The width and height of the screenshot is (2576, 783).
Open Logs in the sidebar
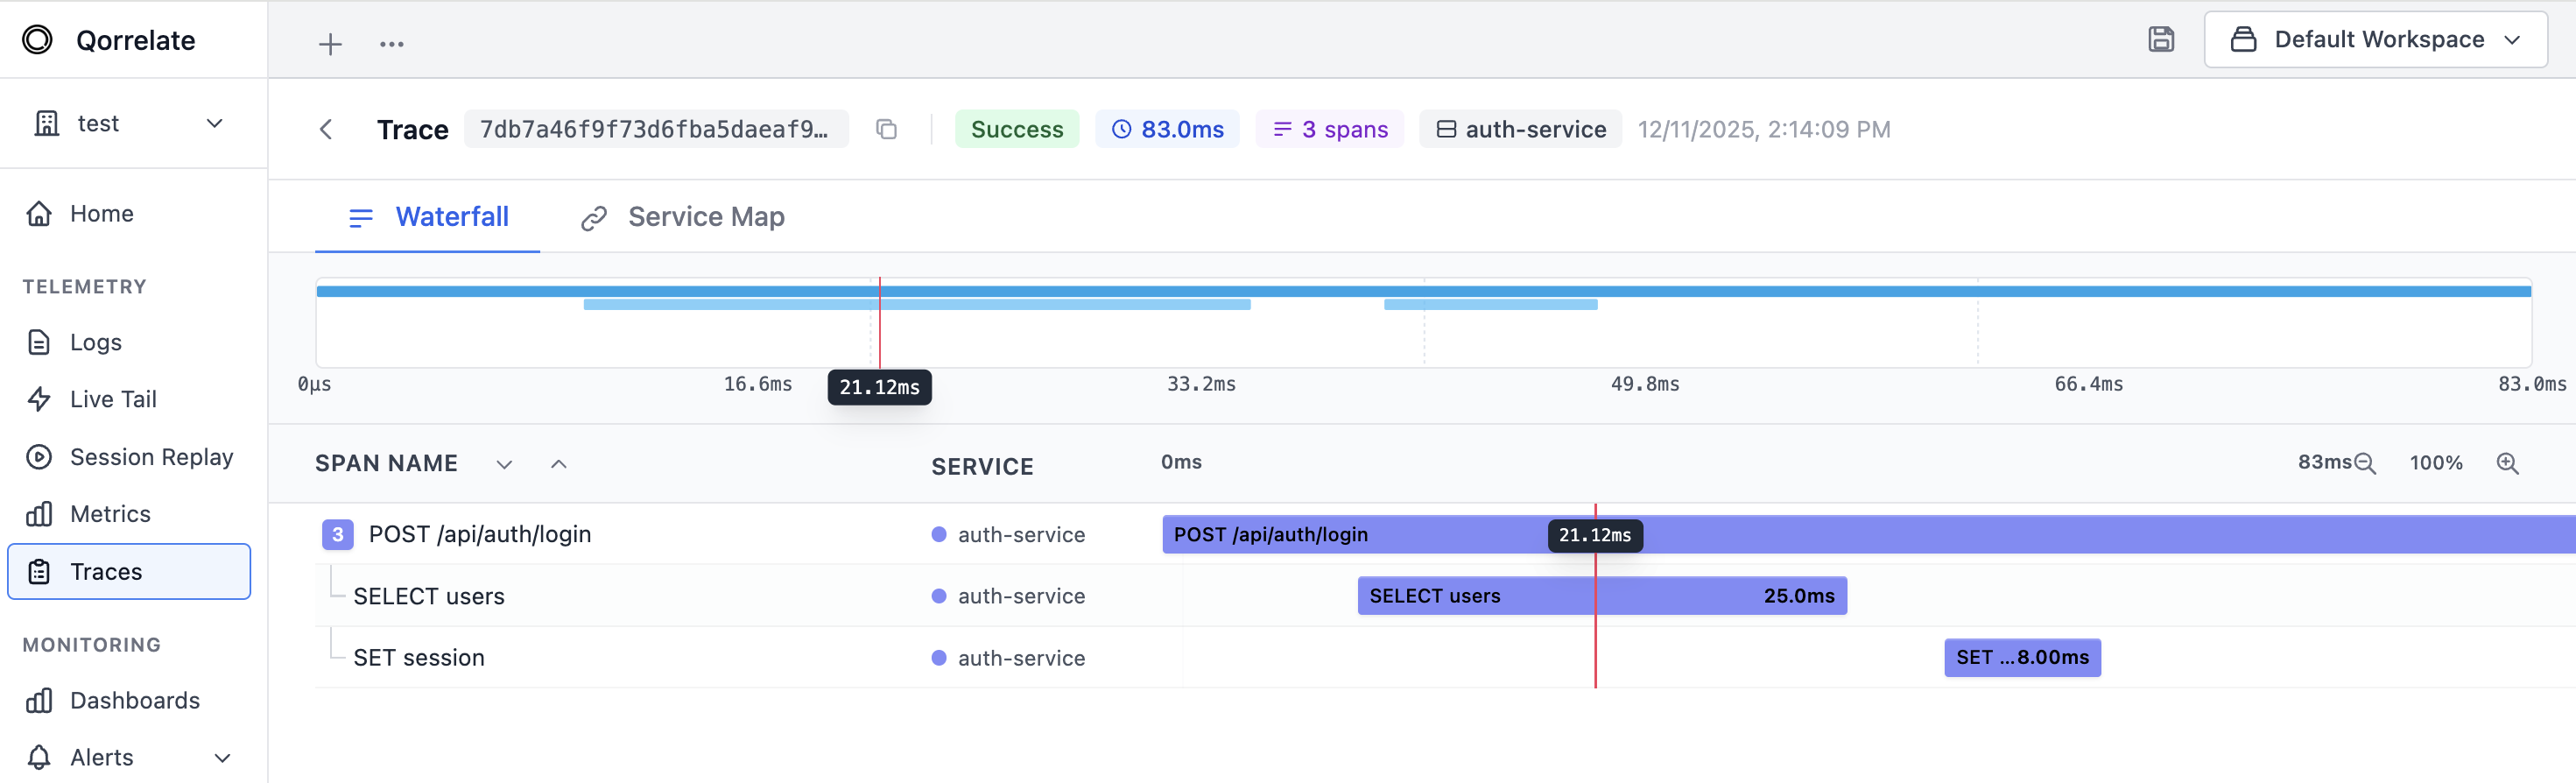click(x=130, y=342)
